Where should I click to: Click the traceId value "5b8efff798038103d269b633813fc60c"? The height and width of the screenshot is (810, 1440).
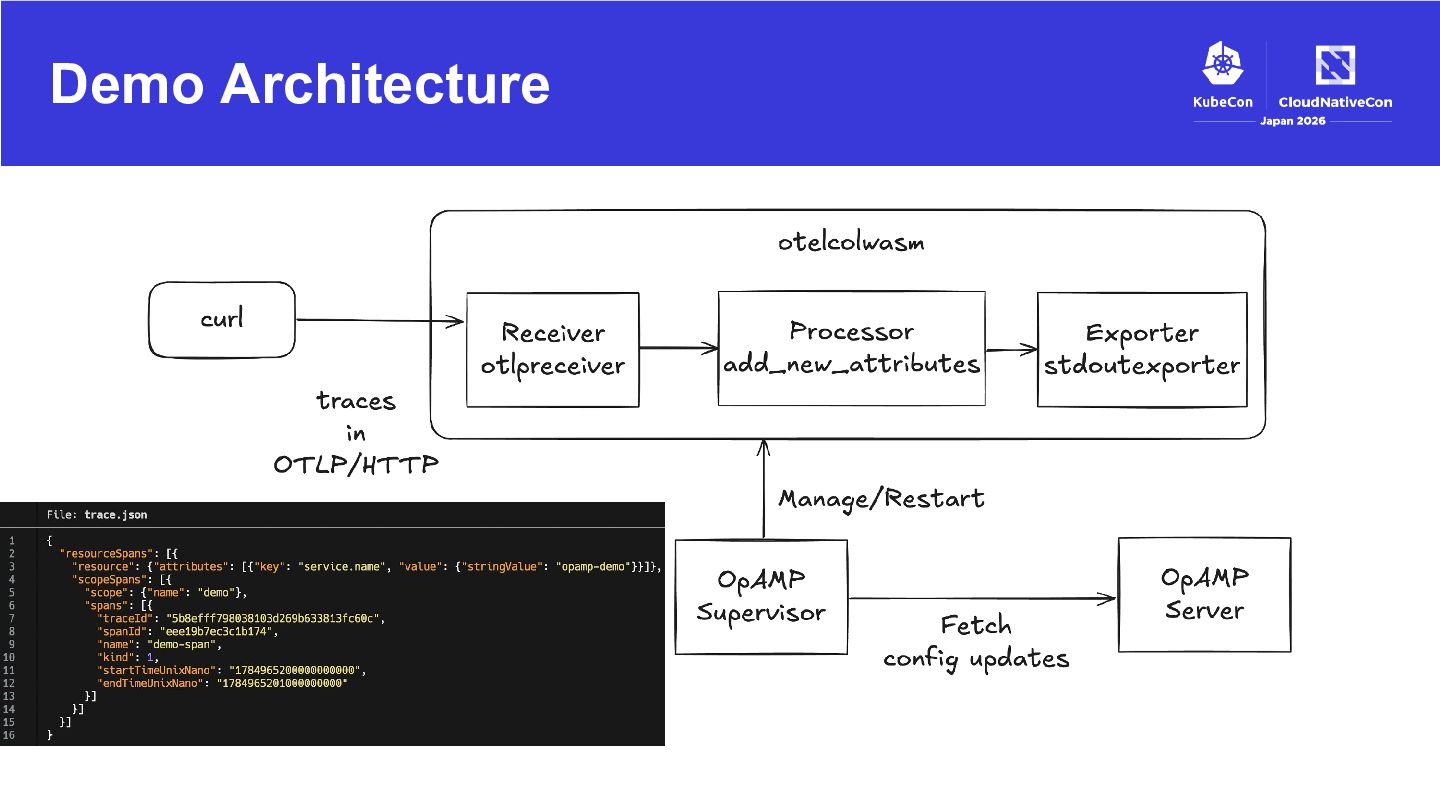(273, 618)
